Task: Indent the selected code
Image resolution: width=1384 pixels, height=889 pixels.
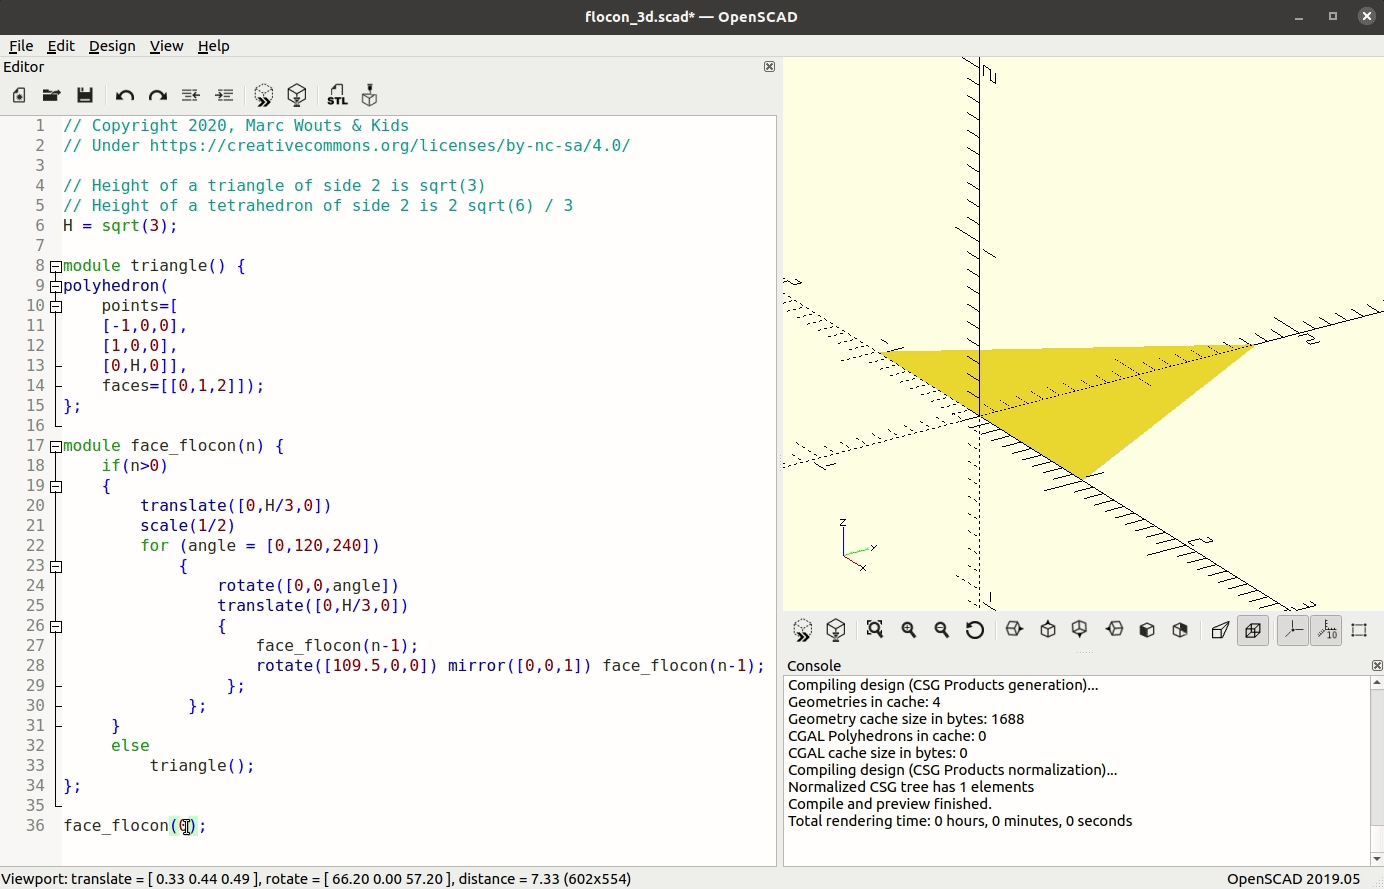Action: click(225, 95)
